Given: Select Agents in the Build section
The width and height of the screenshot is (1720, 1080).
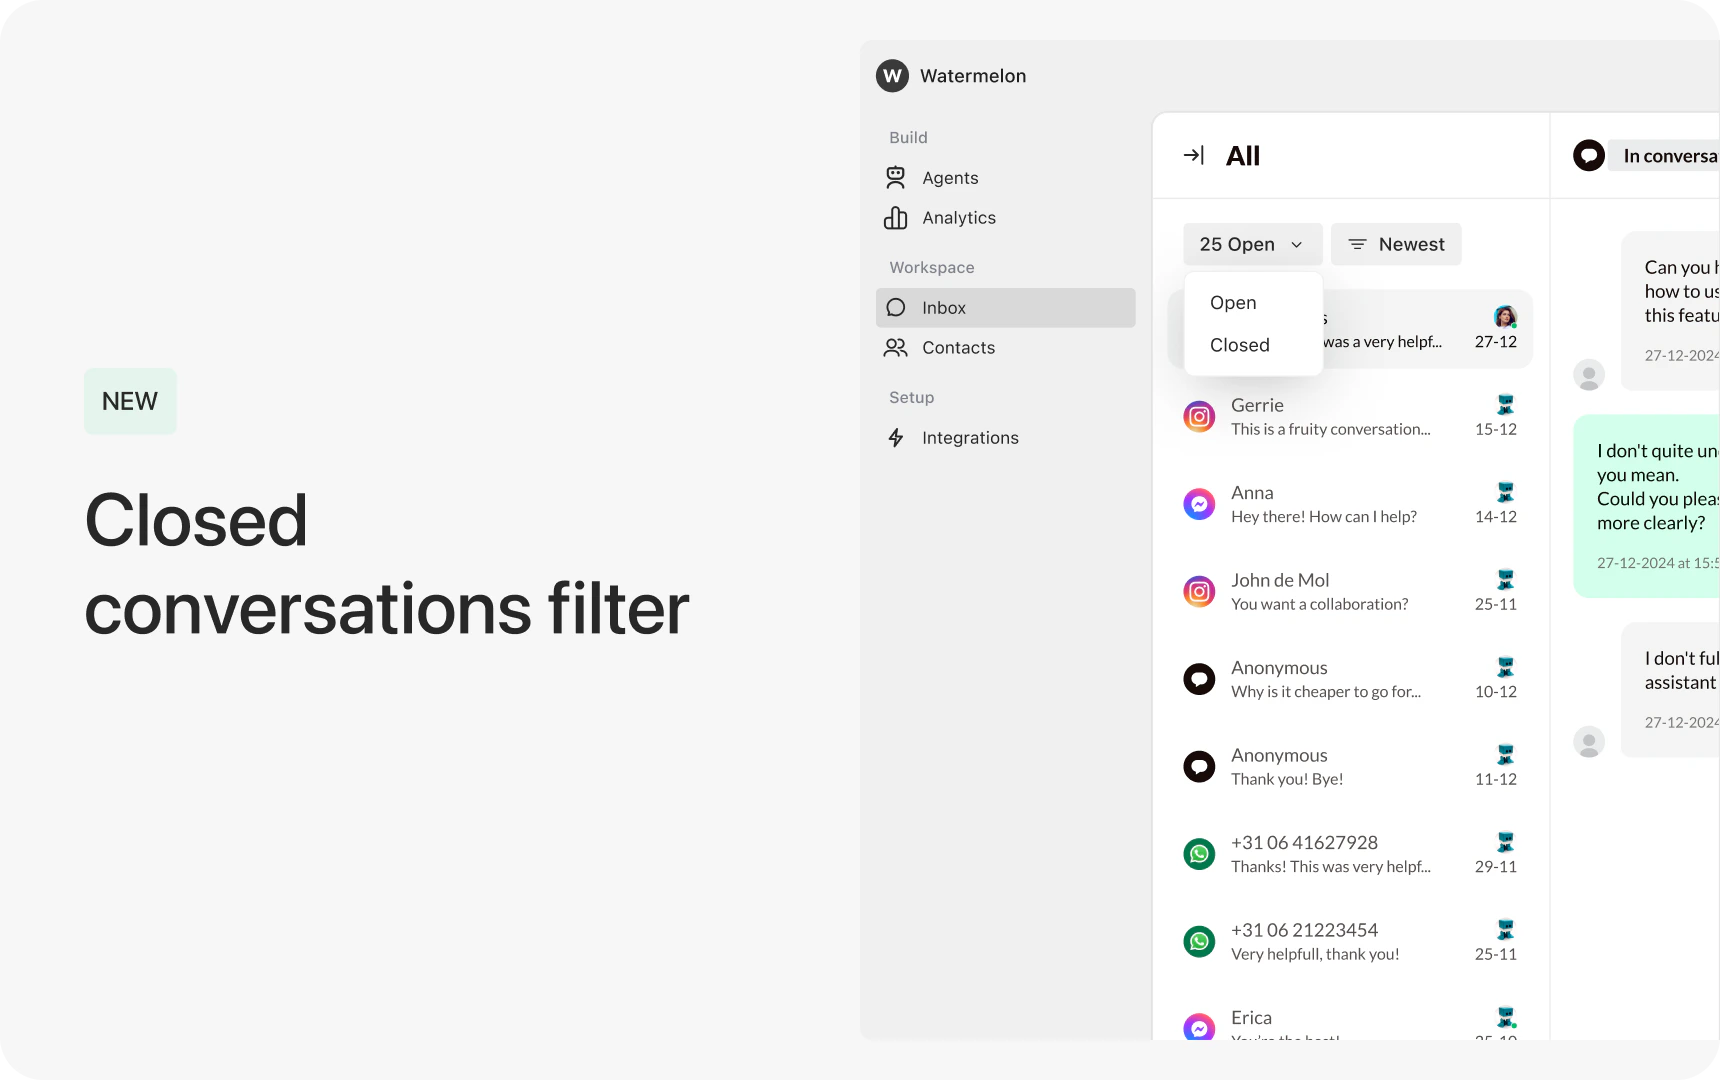Looking at the screenshot, I should pos(949,177).
